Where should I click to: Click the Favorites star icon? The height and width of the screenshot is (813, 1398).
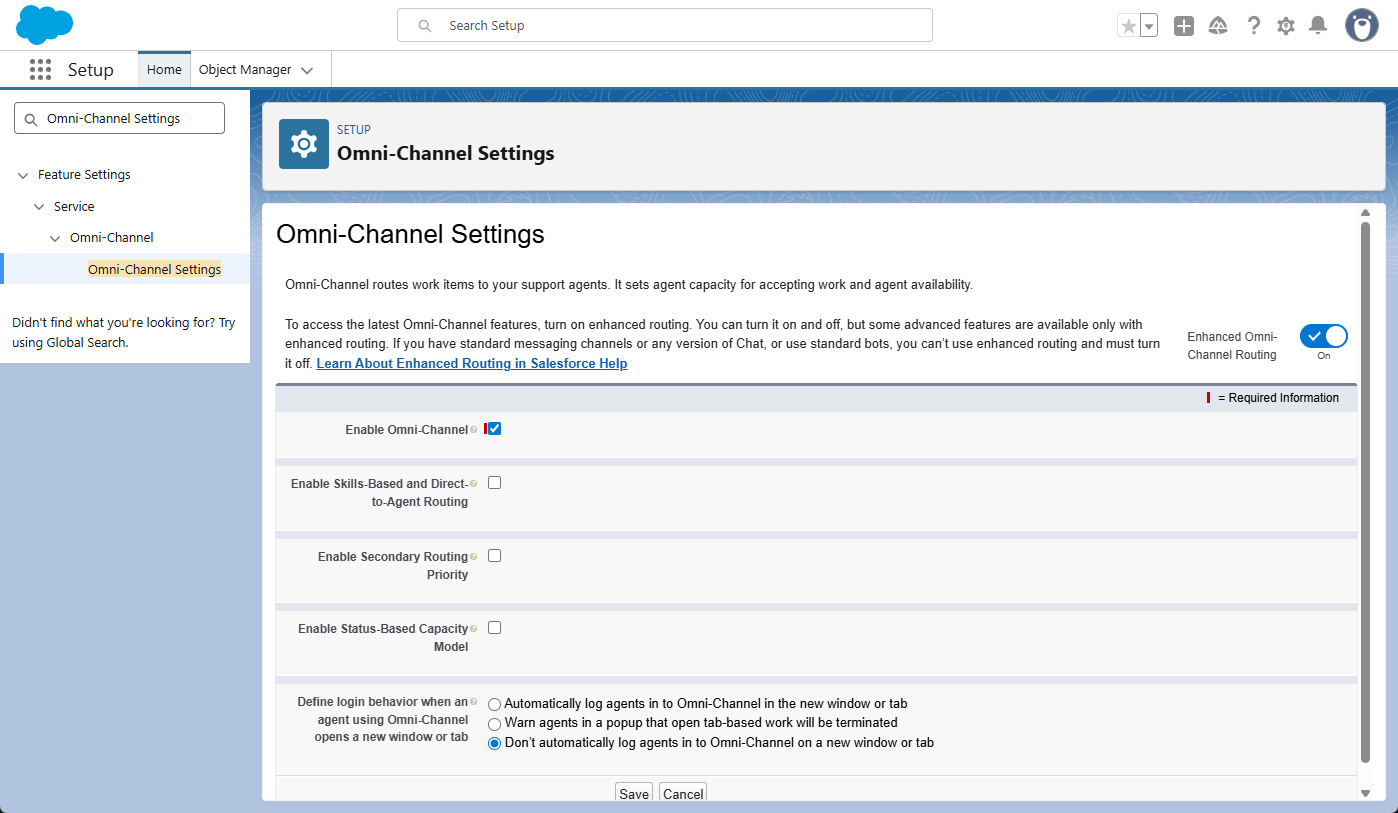pyautogui.click(x=1129, y=26)
